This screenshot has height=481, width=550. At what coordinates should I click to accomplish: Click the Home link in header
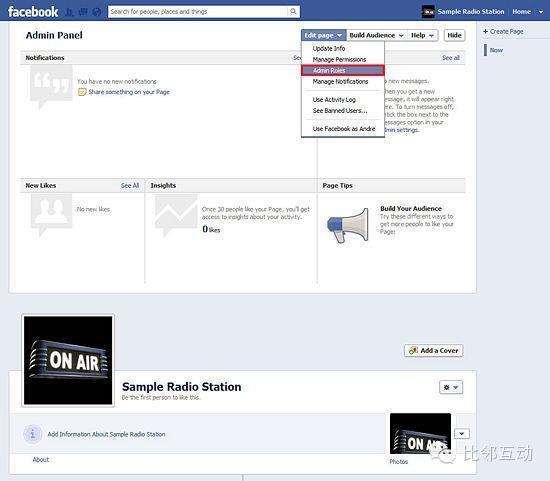pos(521,12)
